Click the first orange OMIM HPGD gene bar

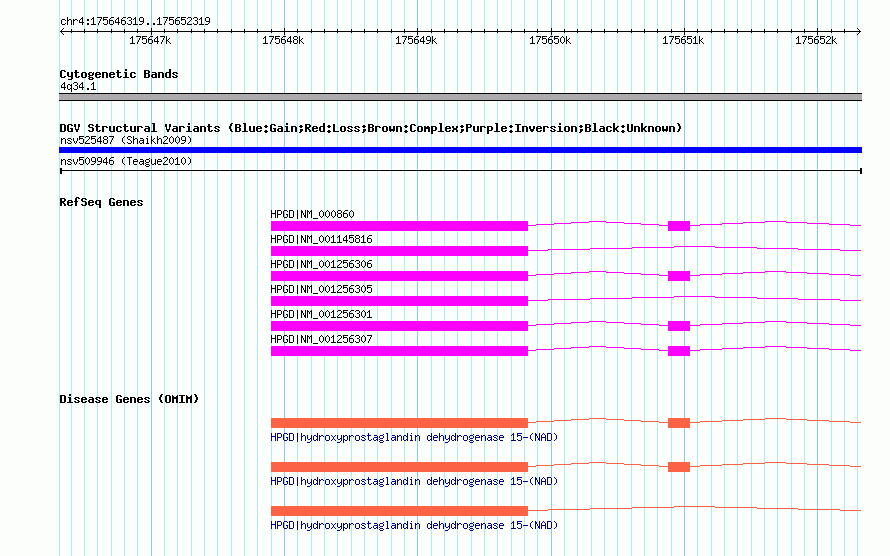pos(399,423)
